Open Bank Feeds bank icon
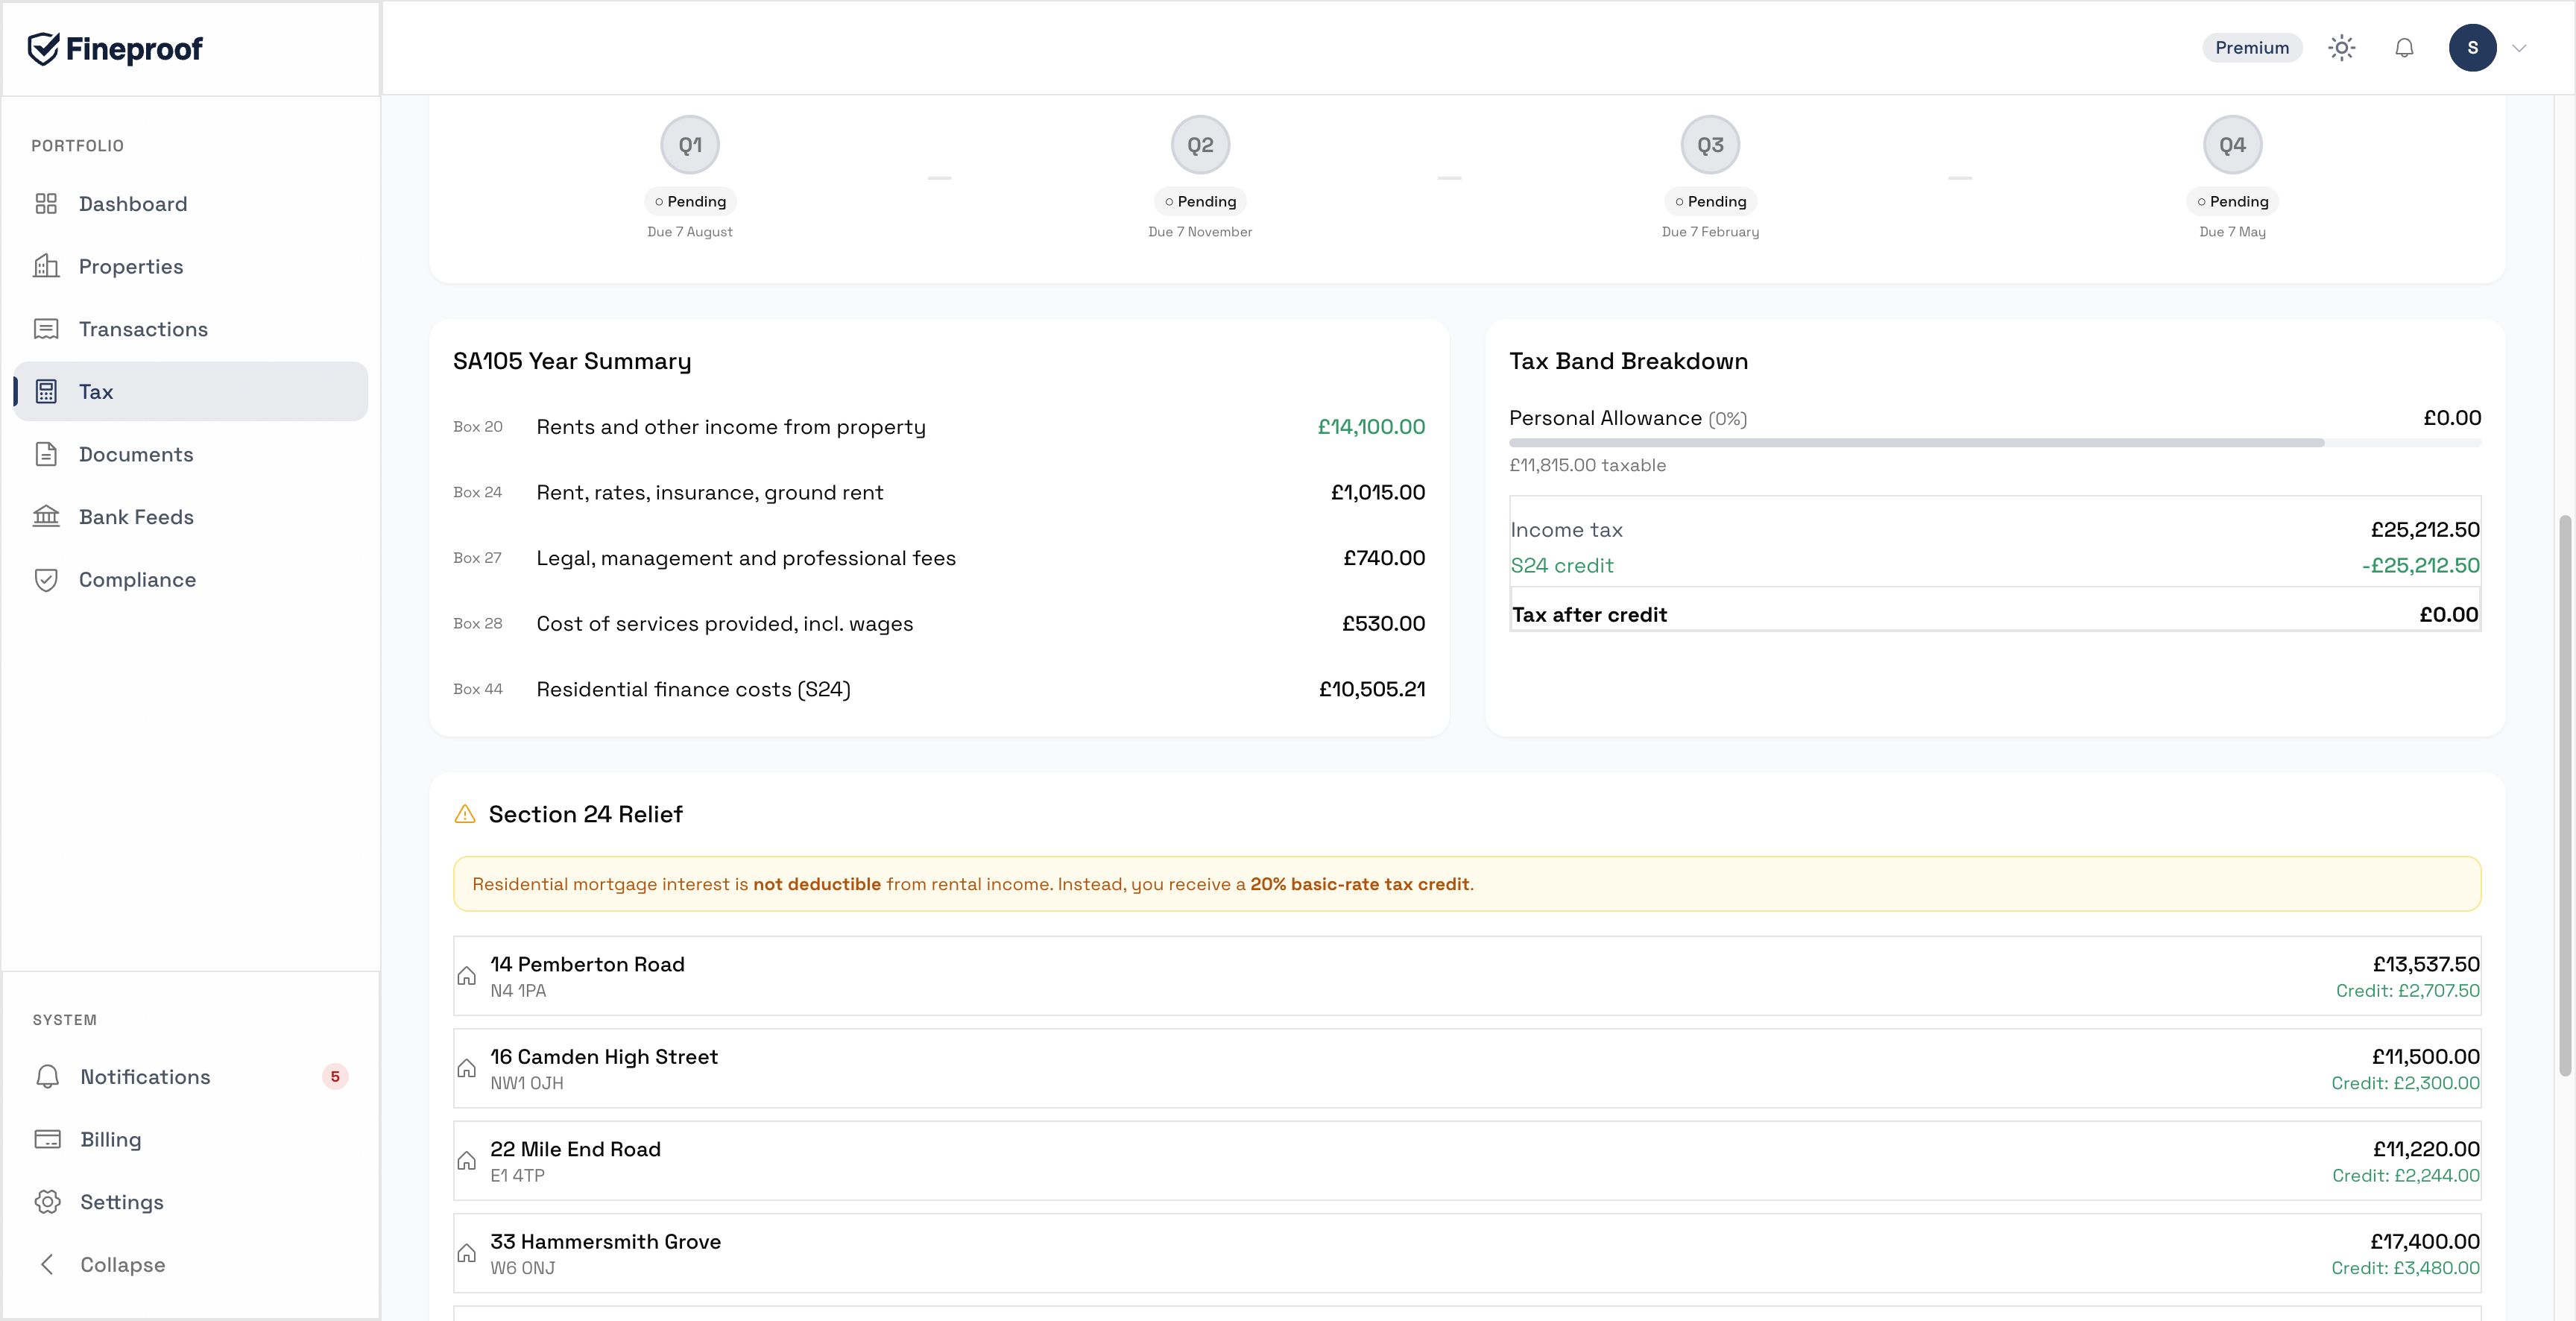2576x1321 pixels. point(46,517)
